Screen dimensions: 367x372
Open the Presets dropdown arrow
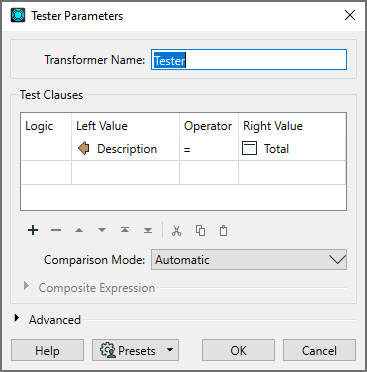click(x=170, y=350)
